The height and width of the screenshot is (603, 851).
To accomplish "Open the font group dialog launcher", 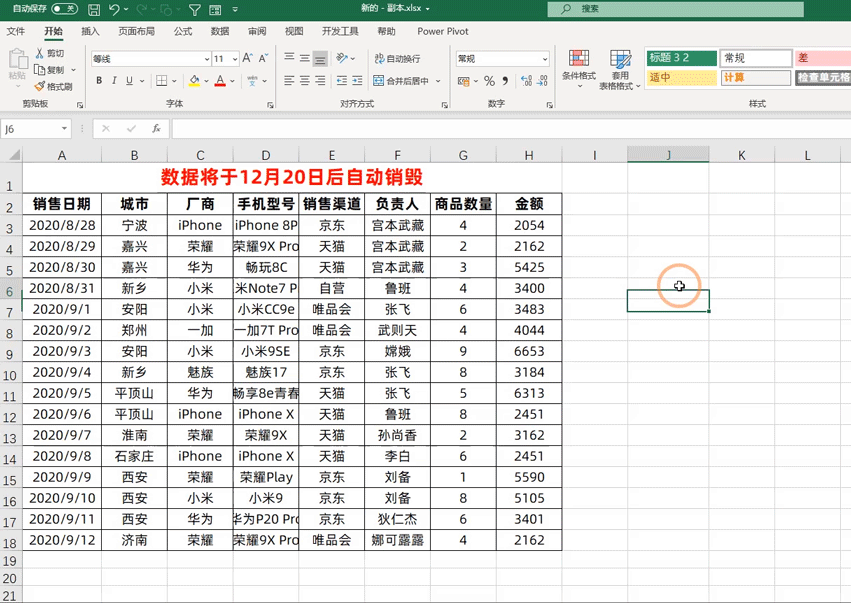I will (x=270, y=105).
